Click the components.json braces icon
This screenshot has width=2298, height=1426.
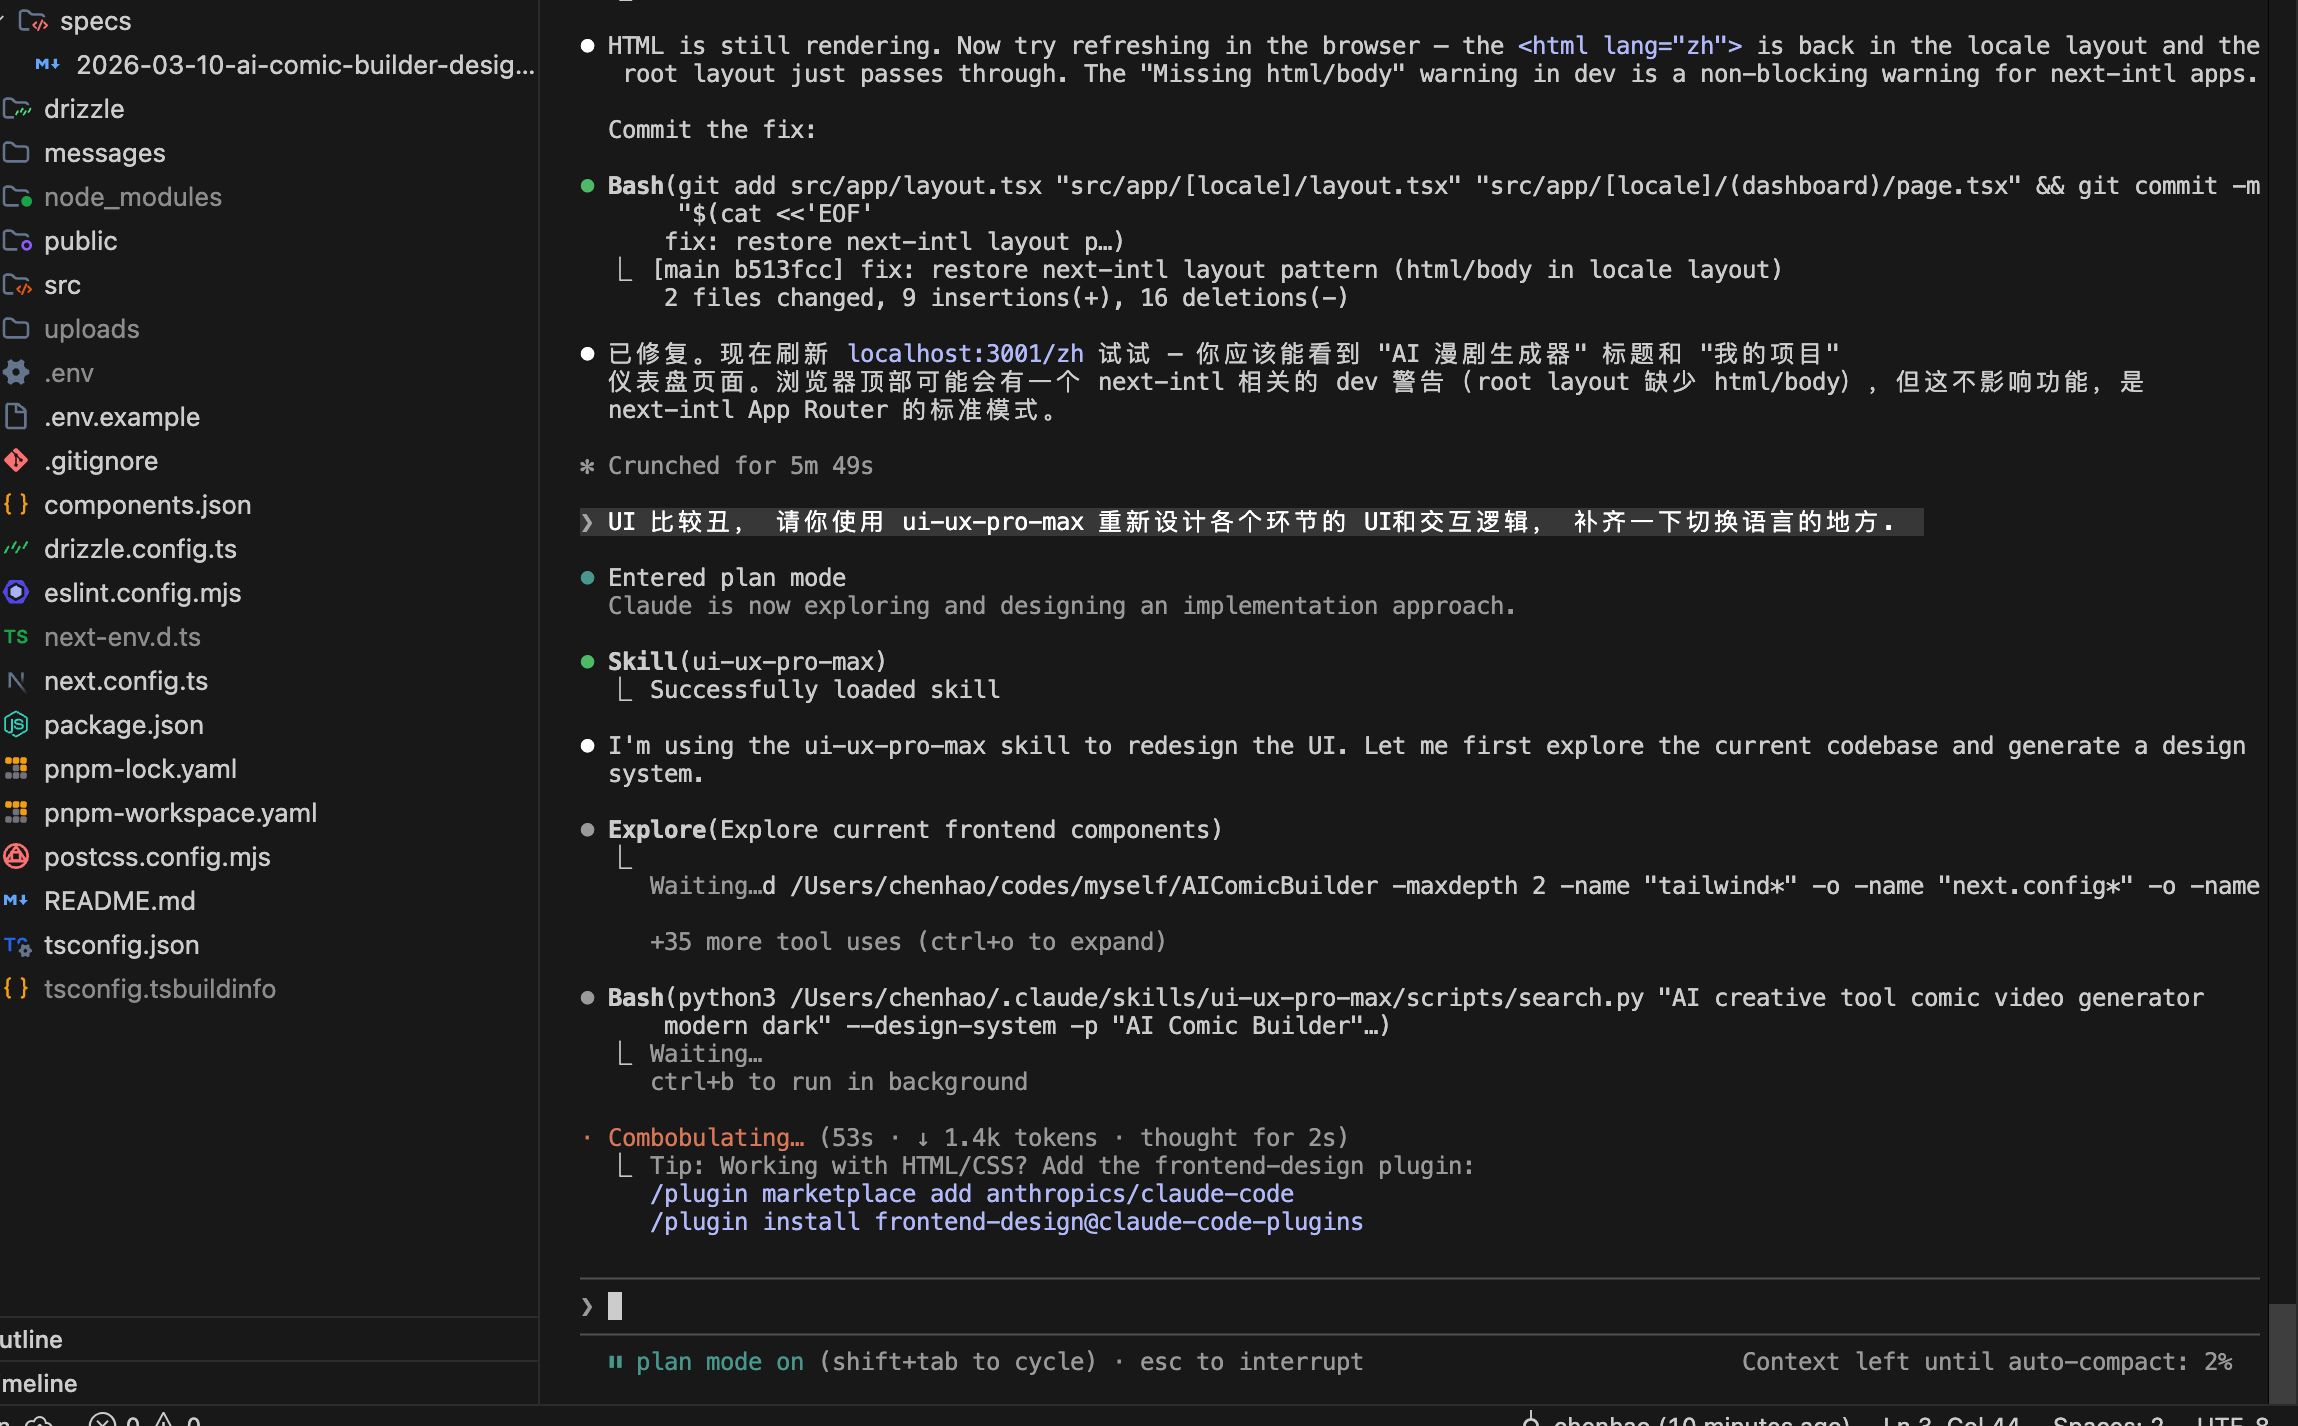[16, 505]
